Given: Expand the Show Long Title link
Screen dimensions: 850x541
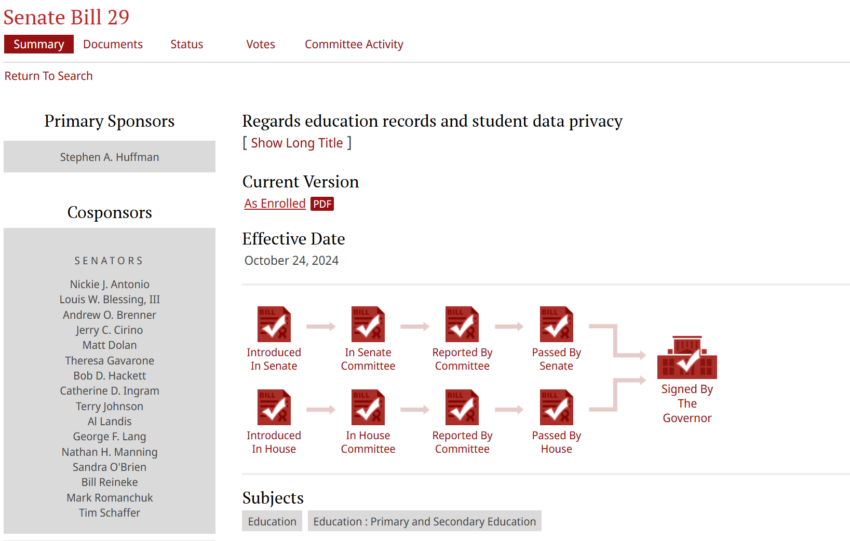Looking at the screenshot, I should (297, 143).
